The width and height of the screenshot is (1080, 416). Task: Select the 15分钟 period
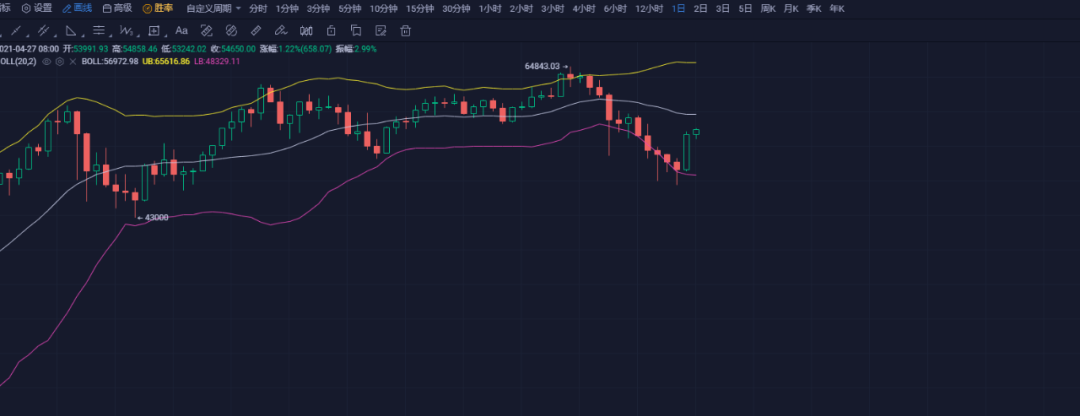pos(420,8)
